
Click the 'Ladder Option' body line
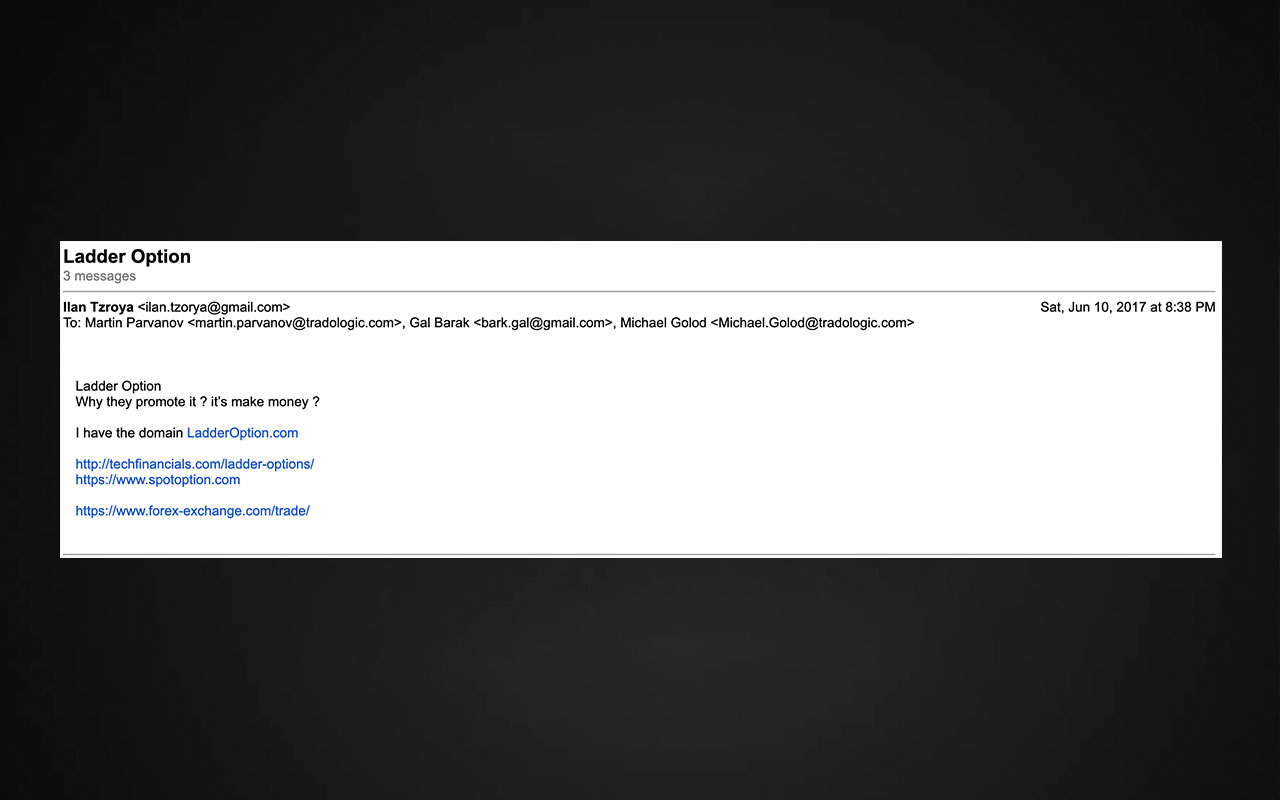(118, 386)
